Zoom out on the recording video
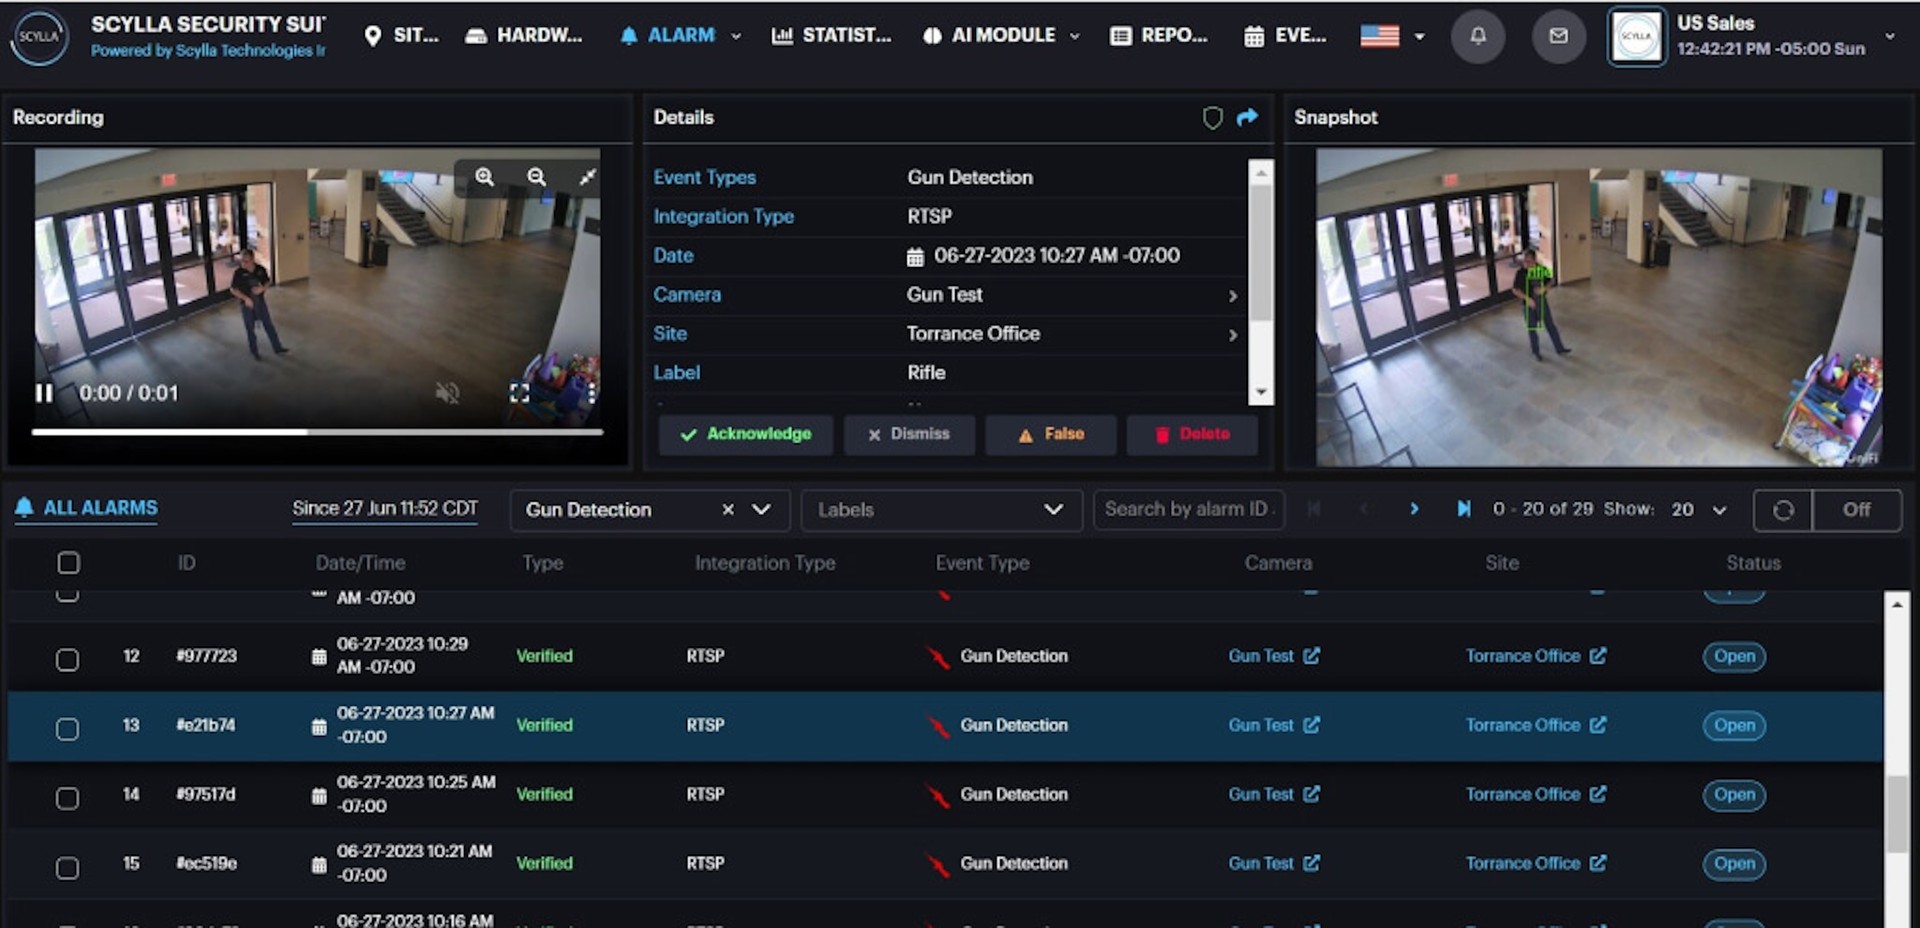The image size is (1920, 928). [537, 177]
